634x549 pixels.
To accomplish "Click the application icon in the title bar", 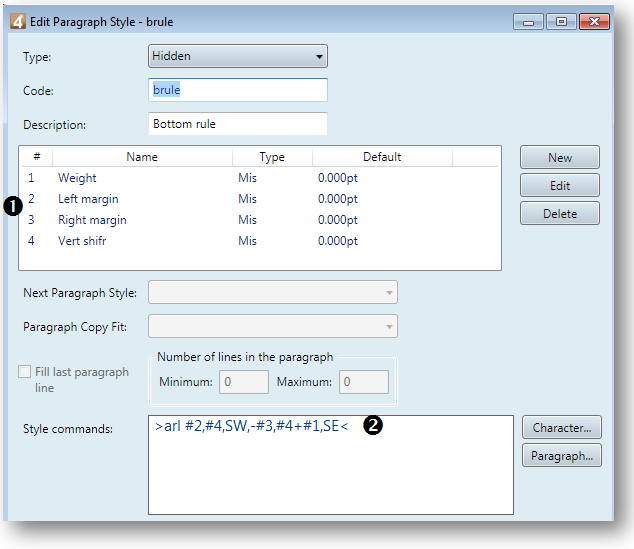I will click(18, 21).
